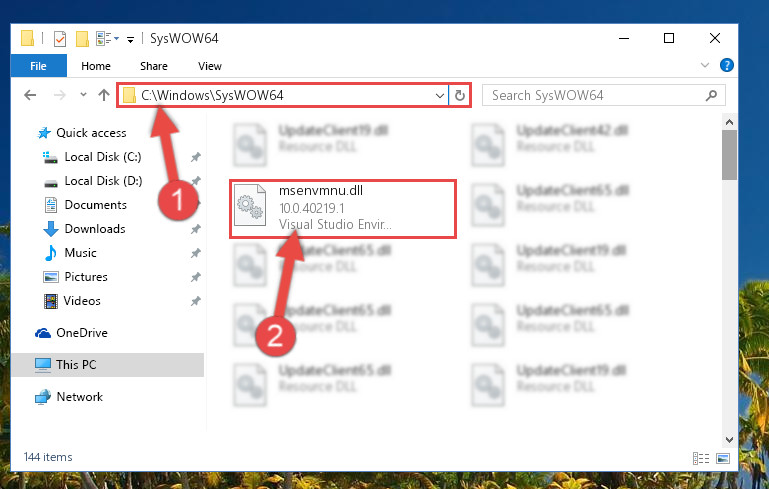This screenshot has height=489, width=769.
Task: Click the pin icon beside Local Disk (C:)
Action: [x=196, y=157]
